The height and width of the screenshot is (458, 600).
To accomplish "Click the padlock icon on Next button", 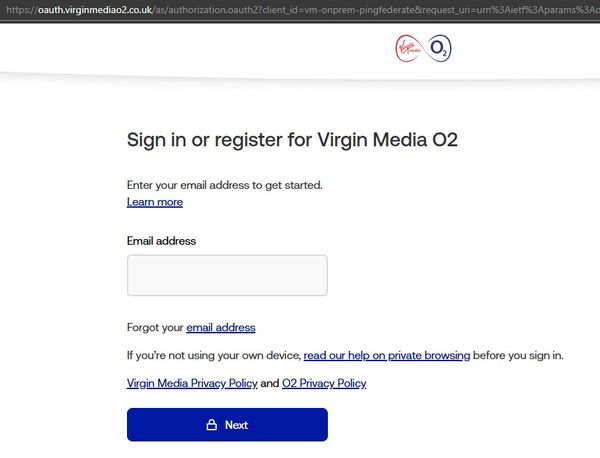I will pyautogui.click(x=212, y=425).
